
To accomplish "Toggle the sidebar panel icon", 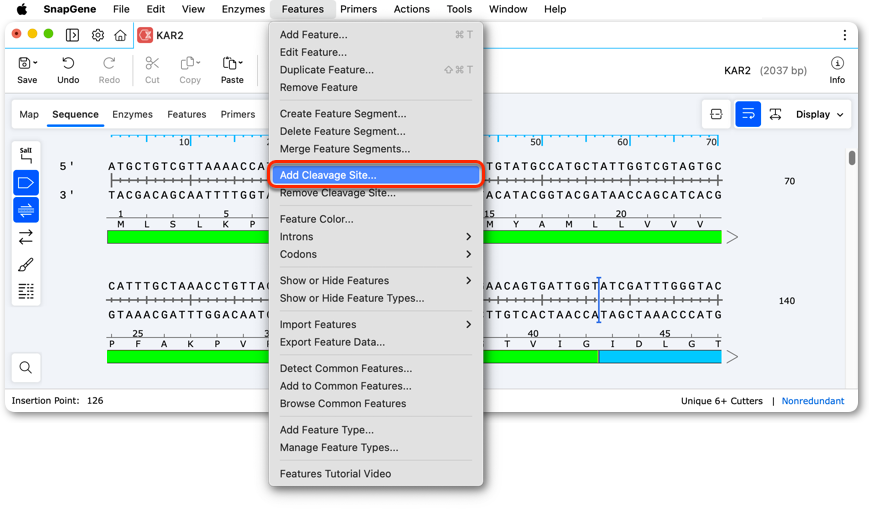I will 72,35.
